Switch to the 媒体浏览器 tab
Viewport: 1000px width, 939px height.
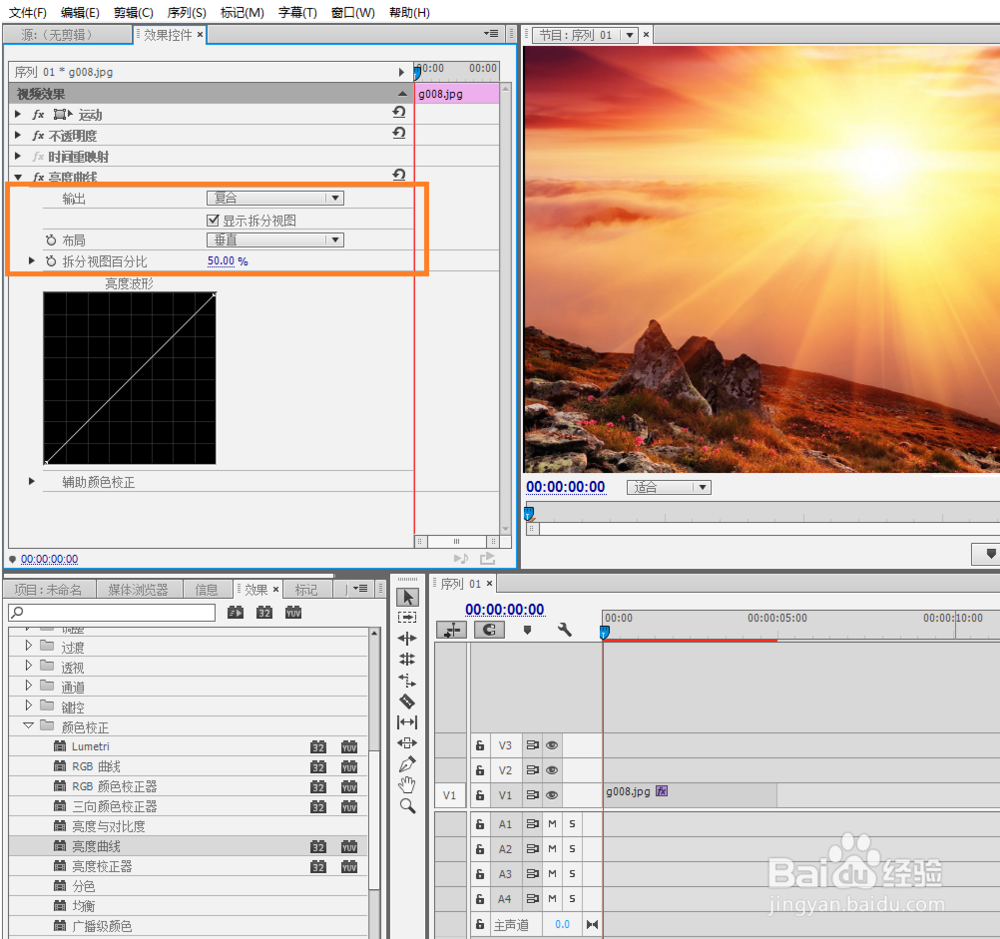click(138, 589)
